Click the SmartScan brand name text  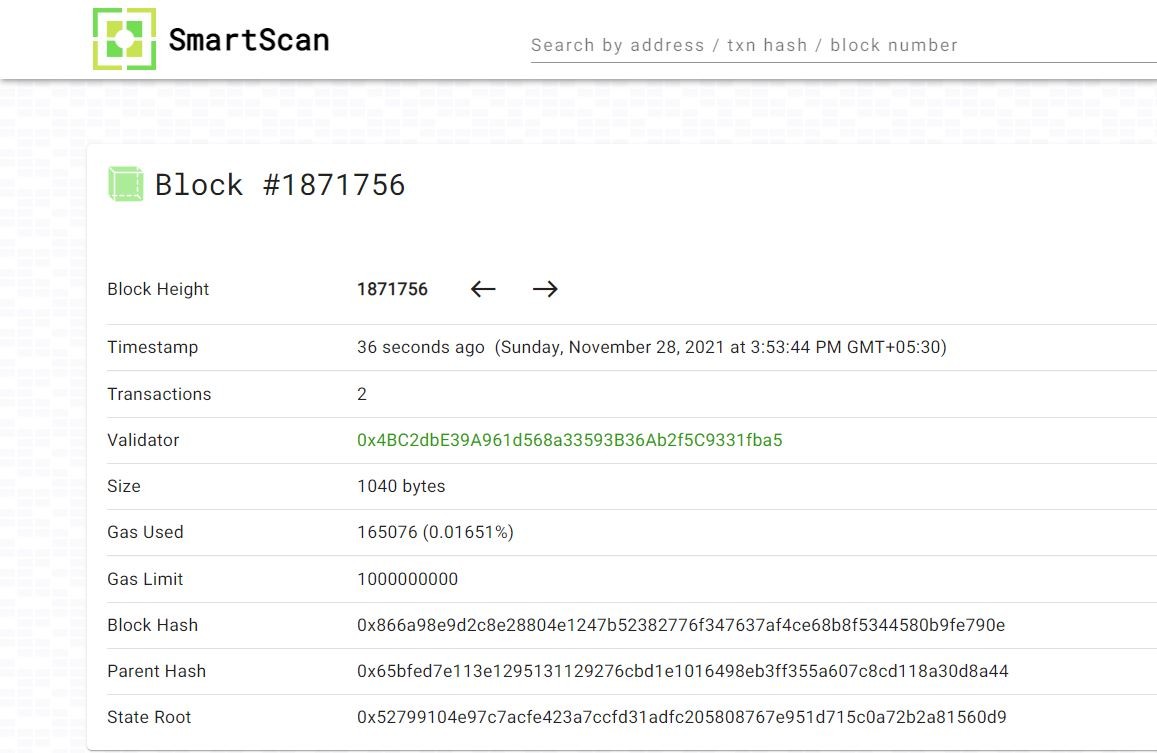tap(249, 40)
